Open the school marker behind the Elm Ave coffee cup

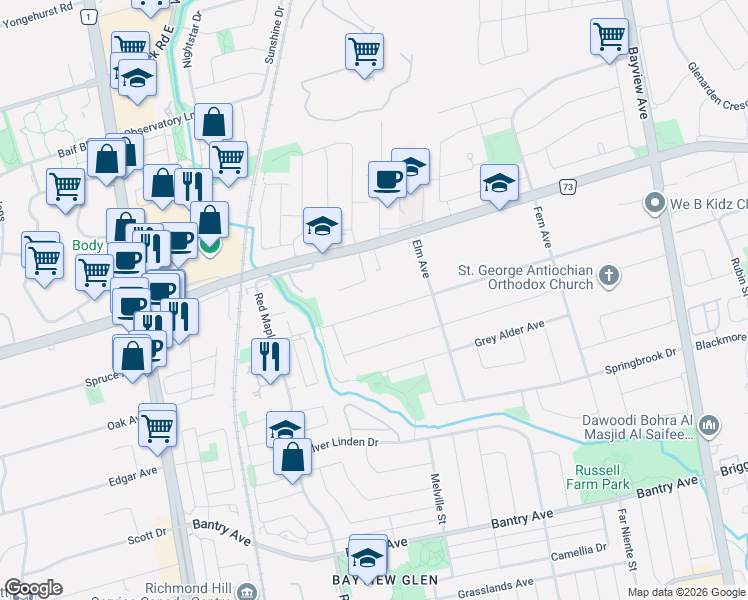pyautogui.click(x=416, y=165)
